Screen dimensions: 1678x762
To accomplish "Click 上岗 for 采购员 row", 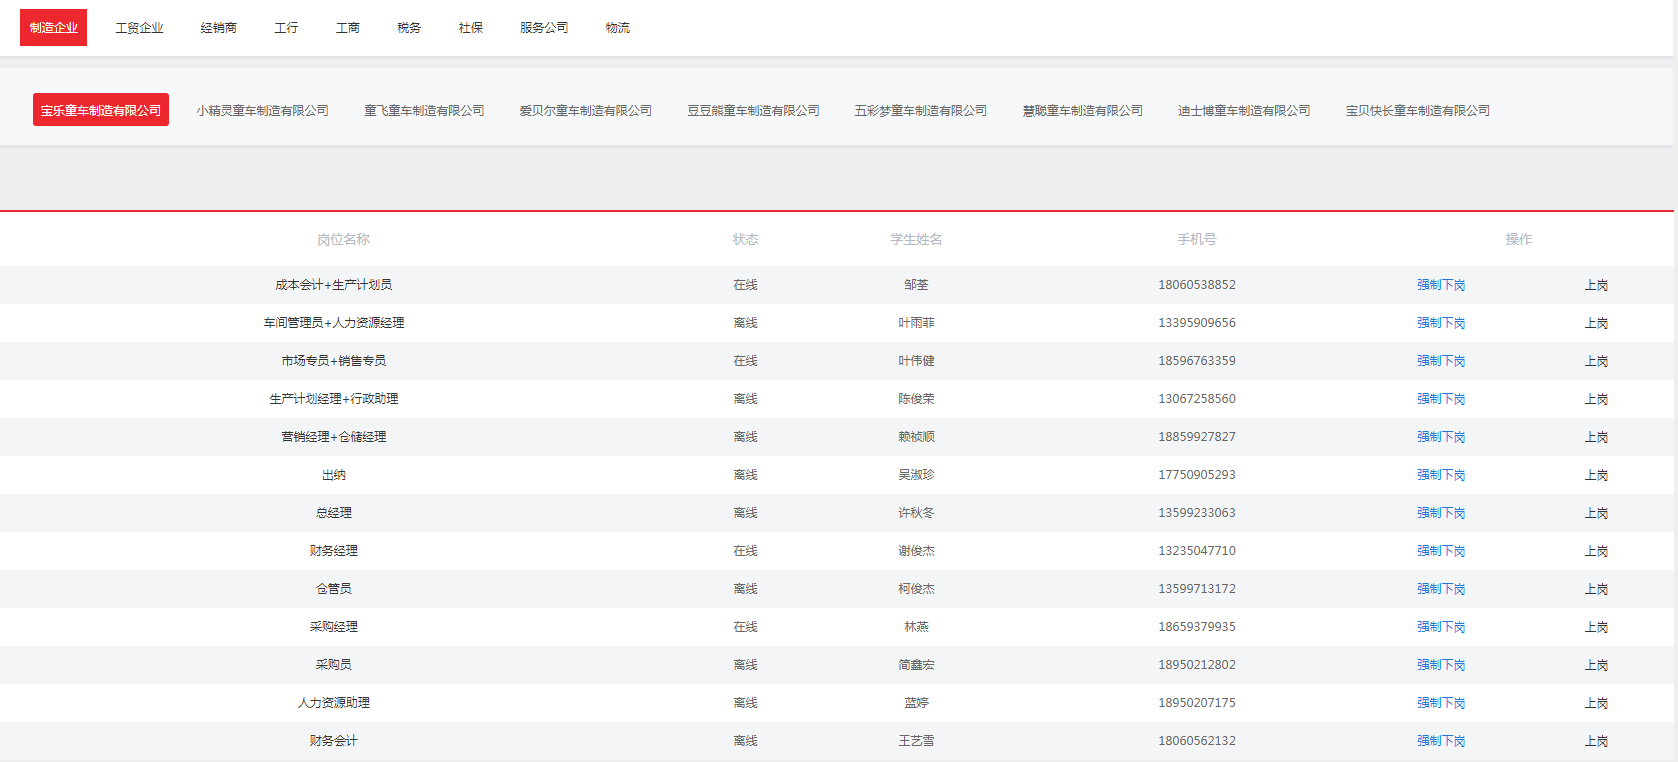I will (x=1596, y=665).
